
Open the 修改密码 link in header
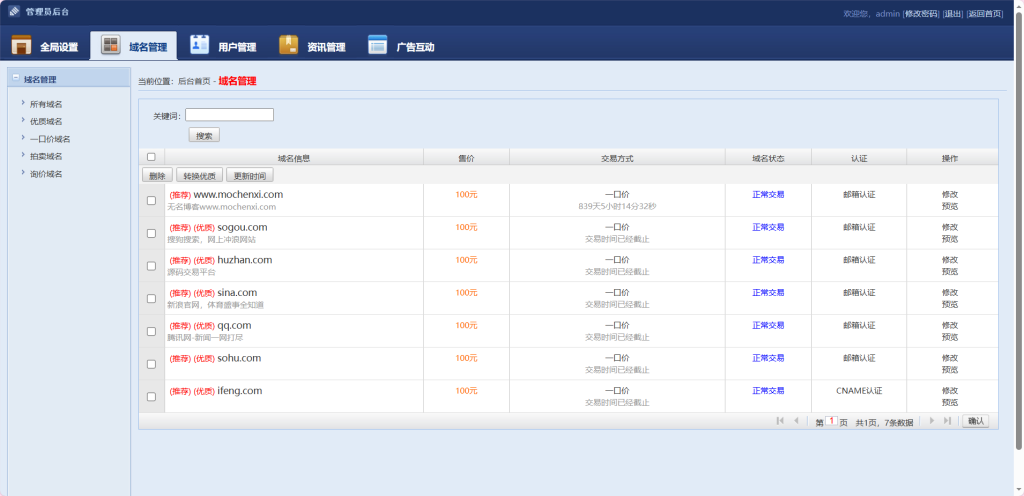coord(921,14)
